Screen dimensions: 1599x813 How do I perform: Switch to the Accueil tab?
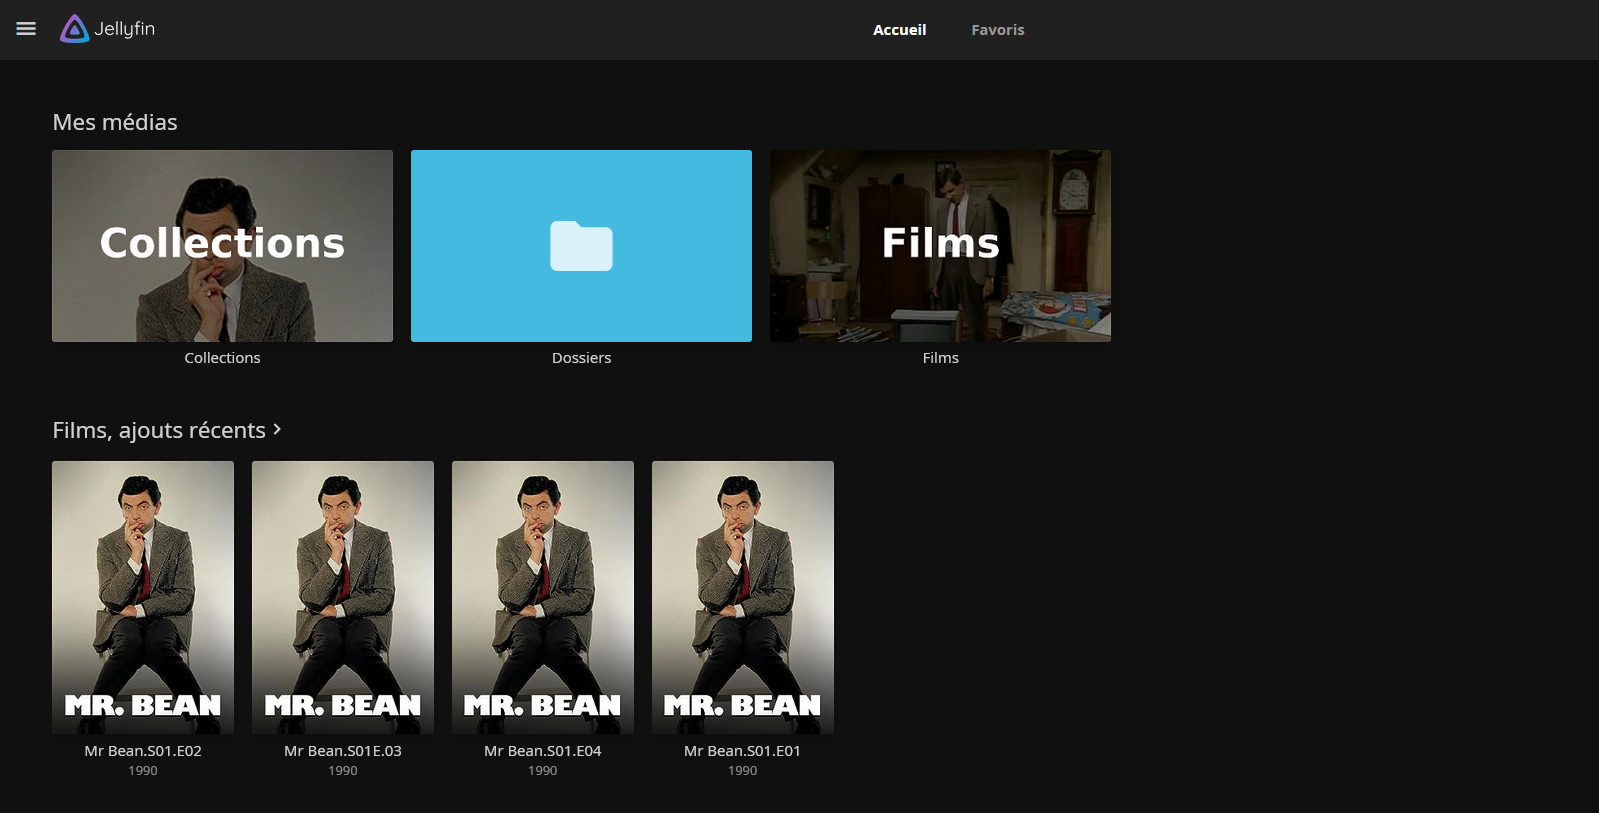click(899, 30)
